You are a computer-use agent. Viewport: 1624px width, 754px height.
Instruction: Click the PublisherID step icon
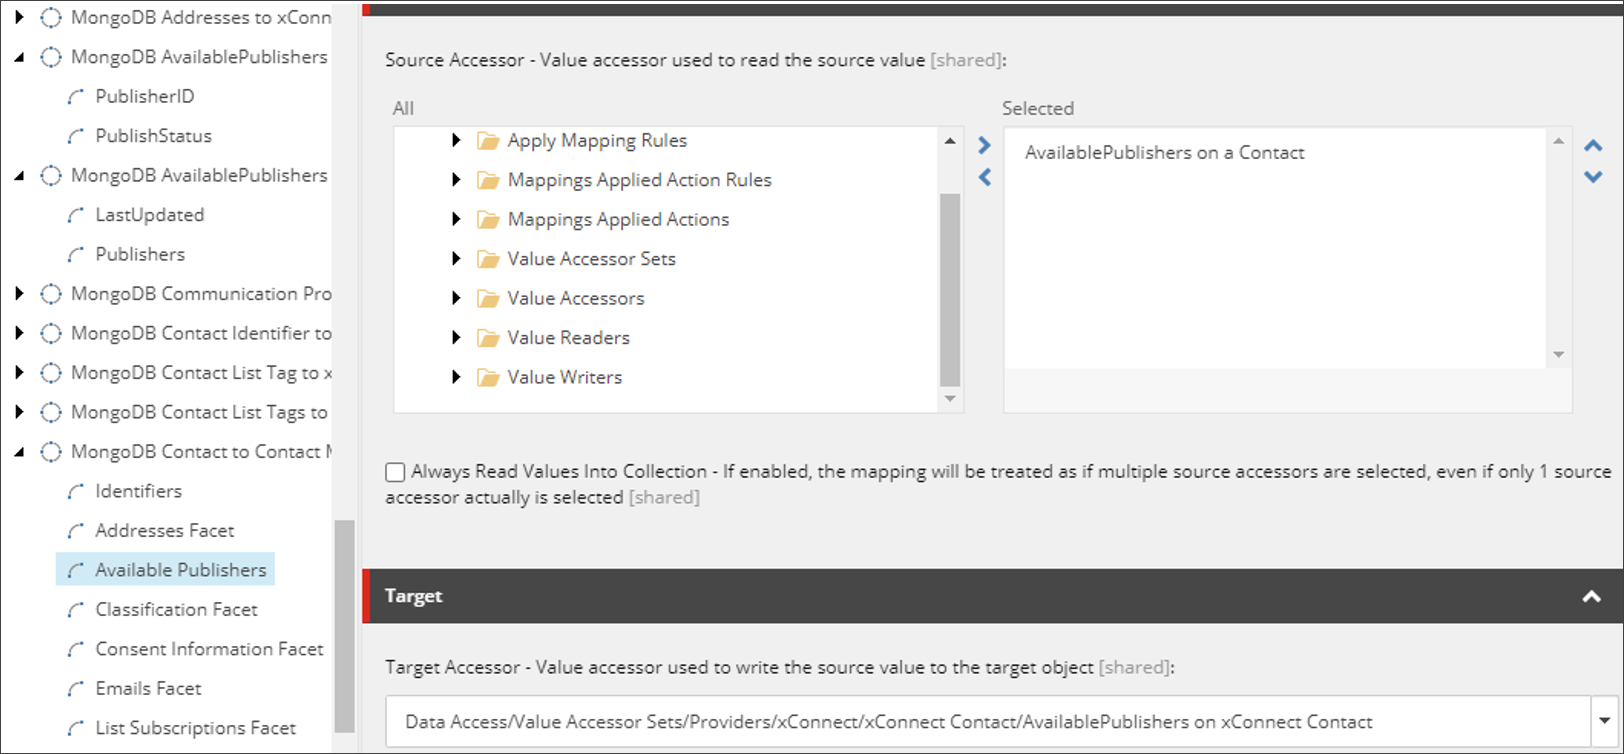75,97
